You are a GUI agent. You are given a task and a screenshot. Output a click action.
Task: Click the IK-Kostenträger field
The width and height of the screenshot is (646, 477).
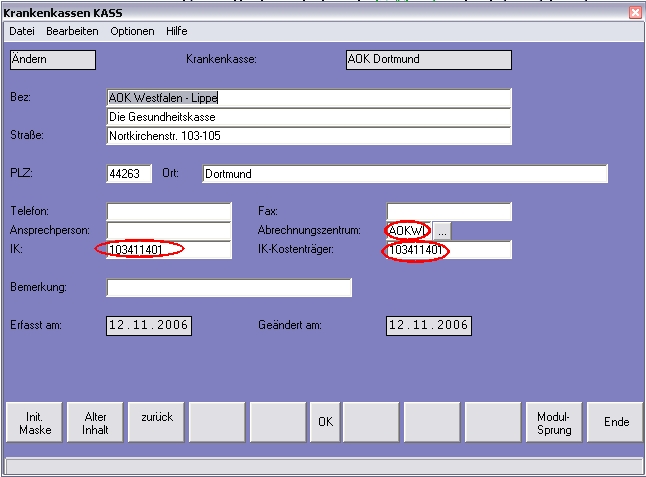point(449,250)
